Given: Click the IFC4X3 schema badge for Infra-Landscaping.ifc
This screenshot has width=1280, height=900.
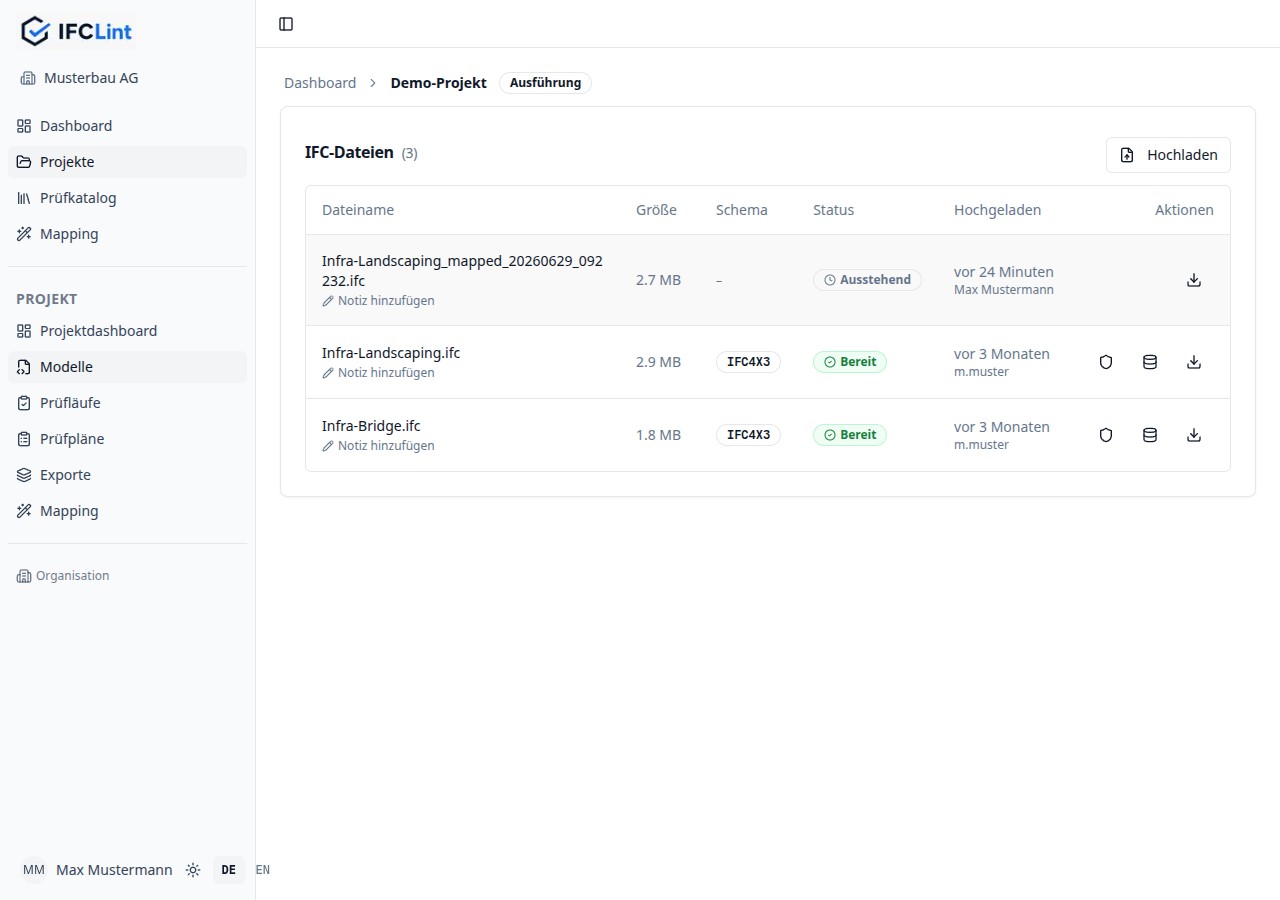Looking at the screenshot, I should 748,362.
